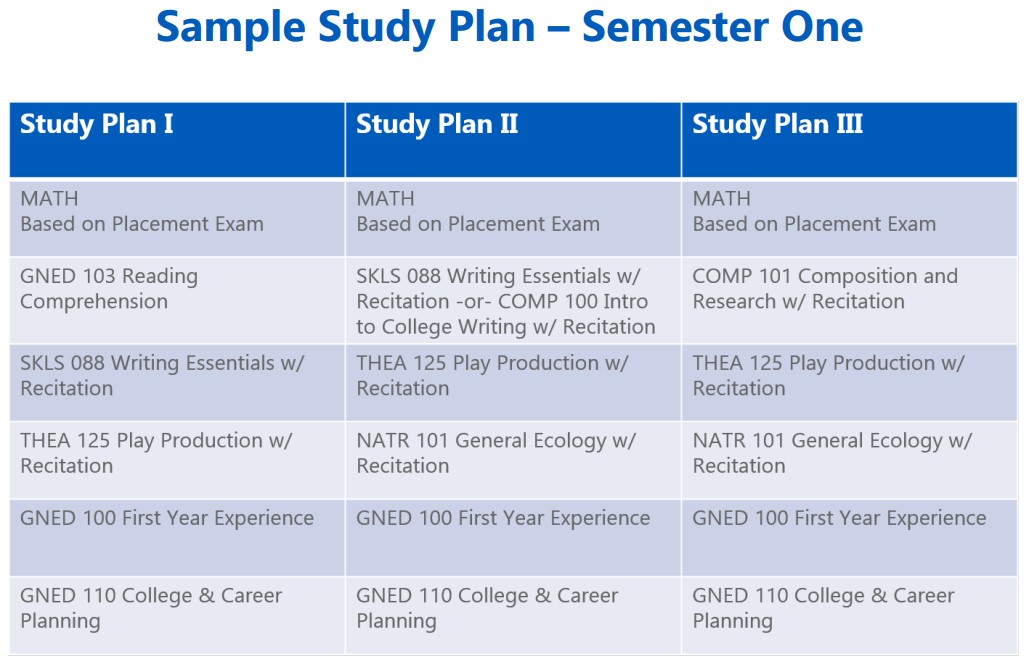Select the COMP 101 Composition and Research cell
1026x663 pixels.
tap(825, 289)
